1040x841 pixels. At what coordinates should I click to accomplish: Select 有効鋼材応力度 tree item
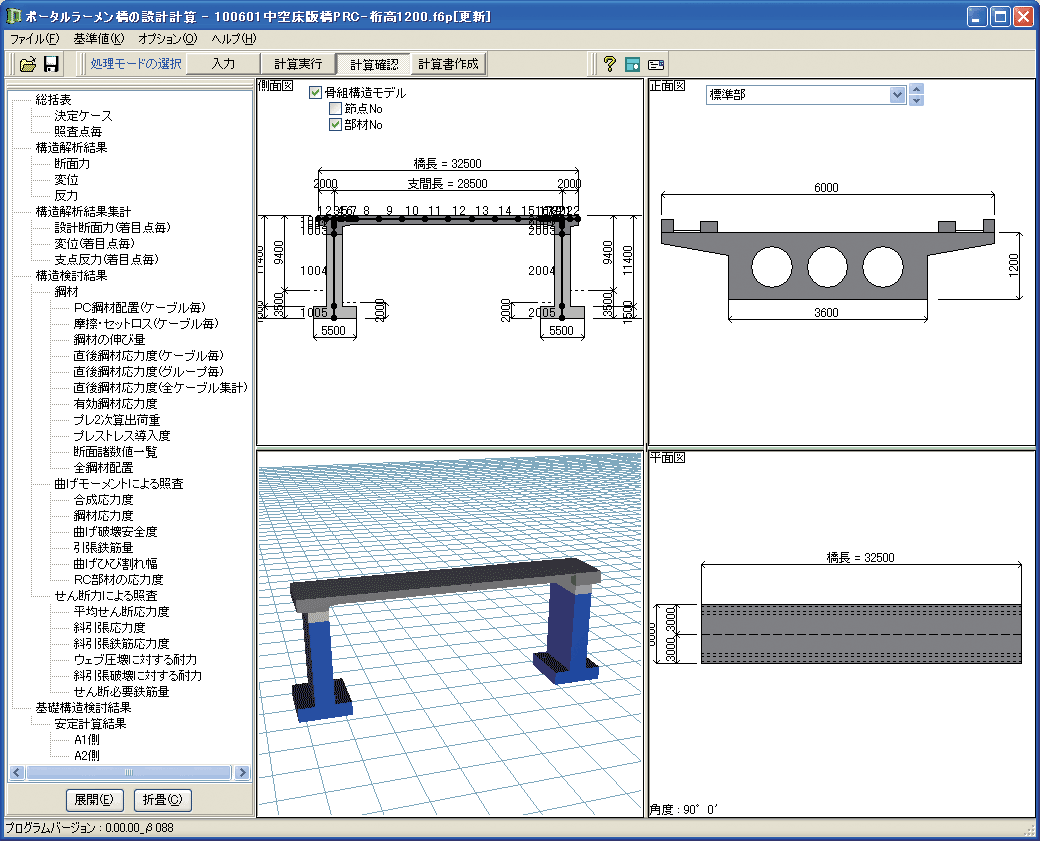click(115, 403)
